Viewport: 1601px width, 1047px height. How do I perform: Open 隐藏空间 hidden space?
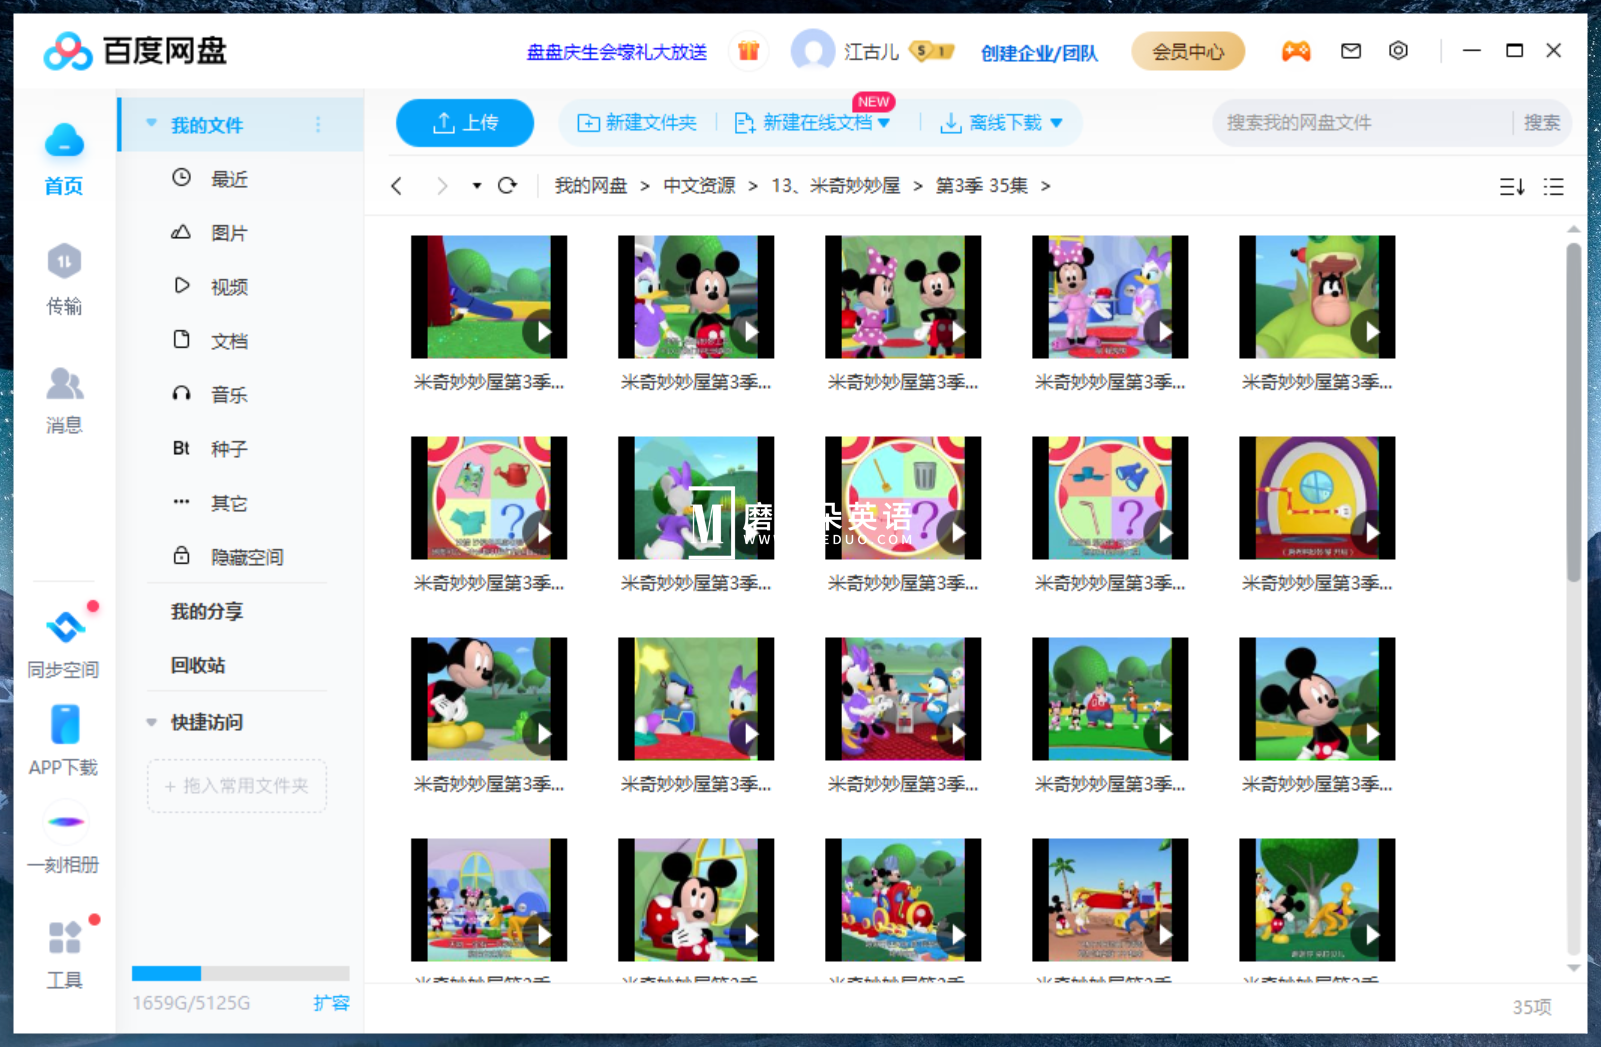point(246,556)
